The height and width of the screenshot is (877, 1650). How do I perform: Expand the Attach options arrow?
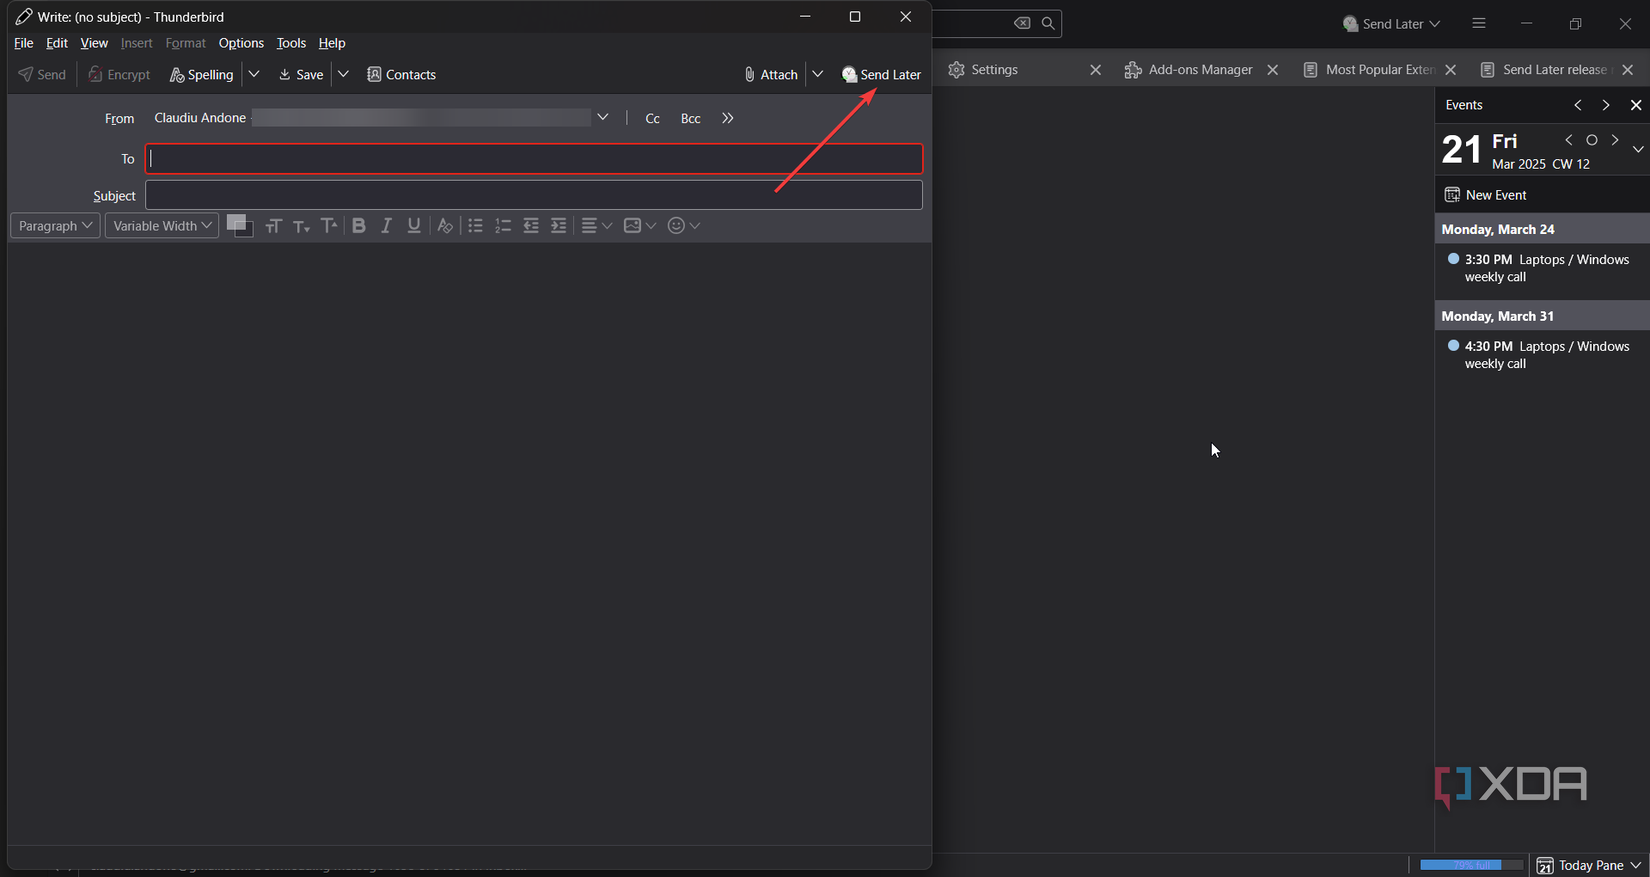click(818, 75)
